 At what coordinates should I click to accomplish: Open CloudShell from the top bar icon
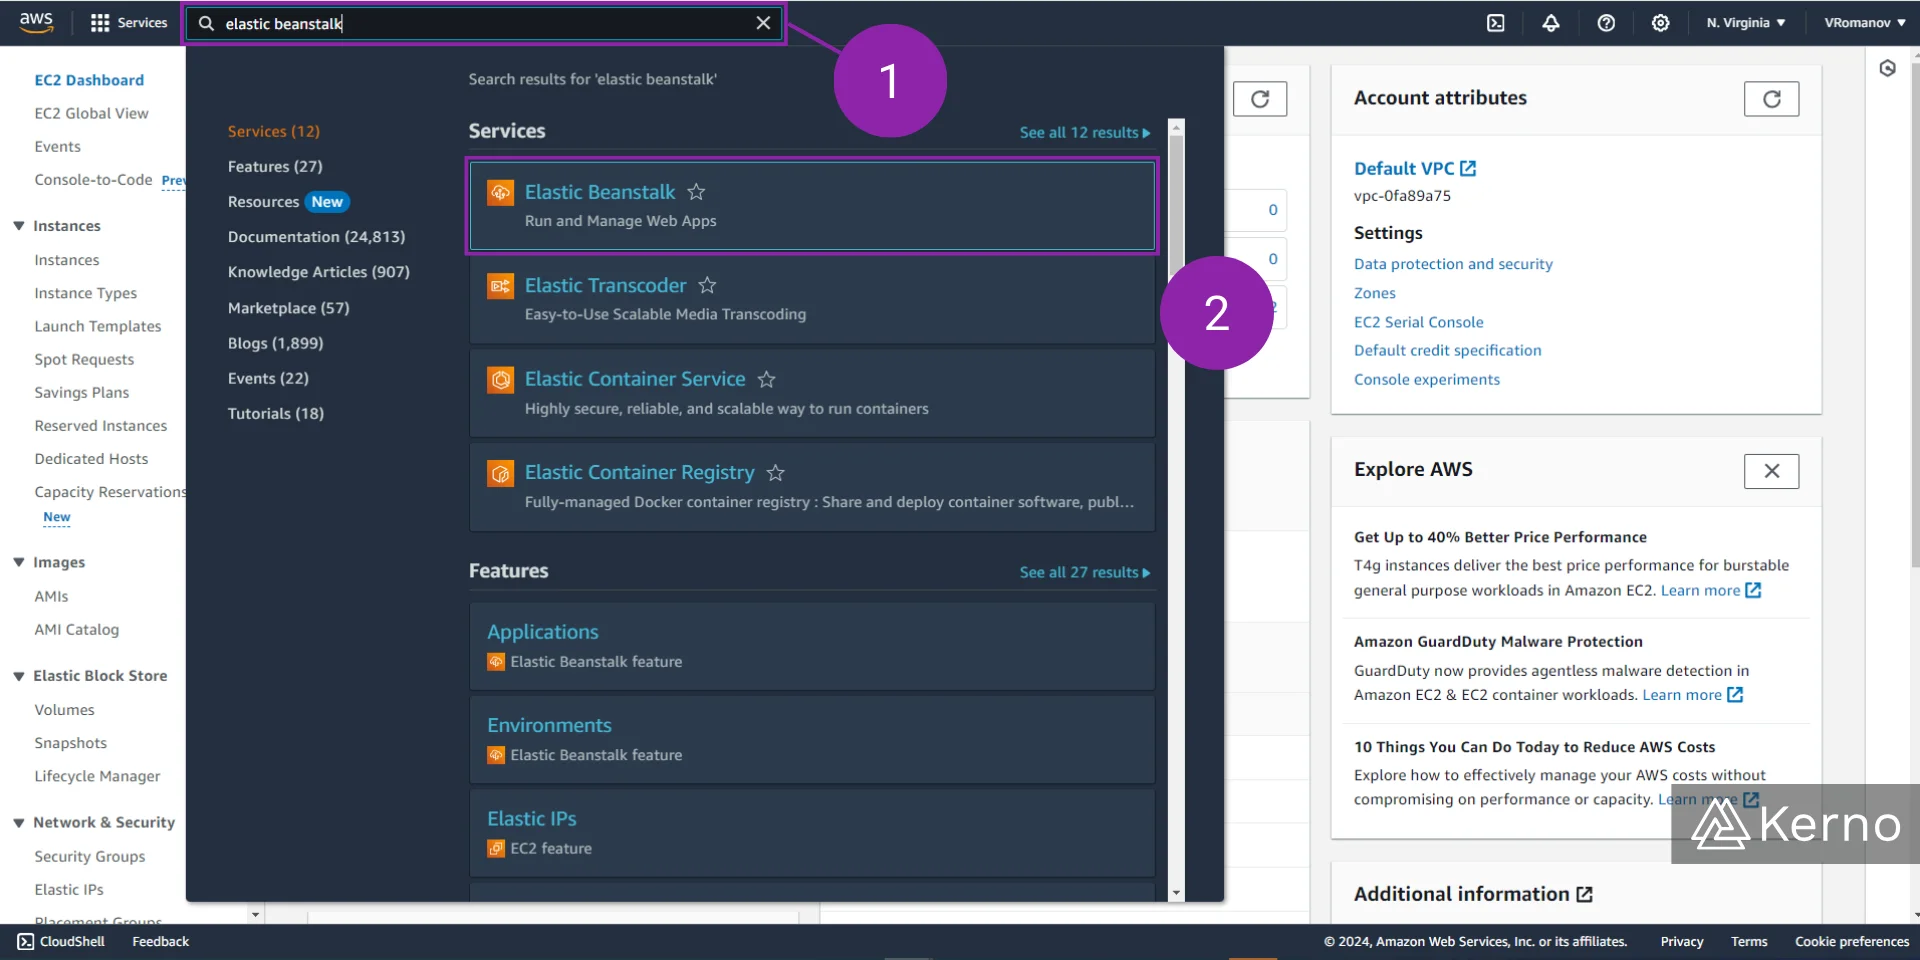click(1496, 22)
